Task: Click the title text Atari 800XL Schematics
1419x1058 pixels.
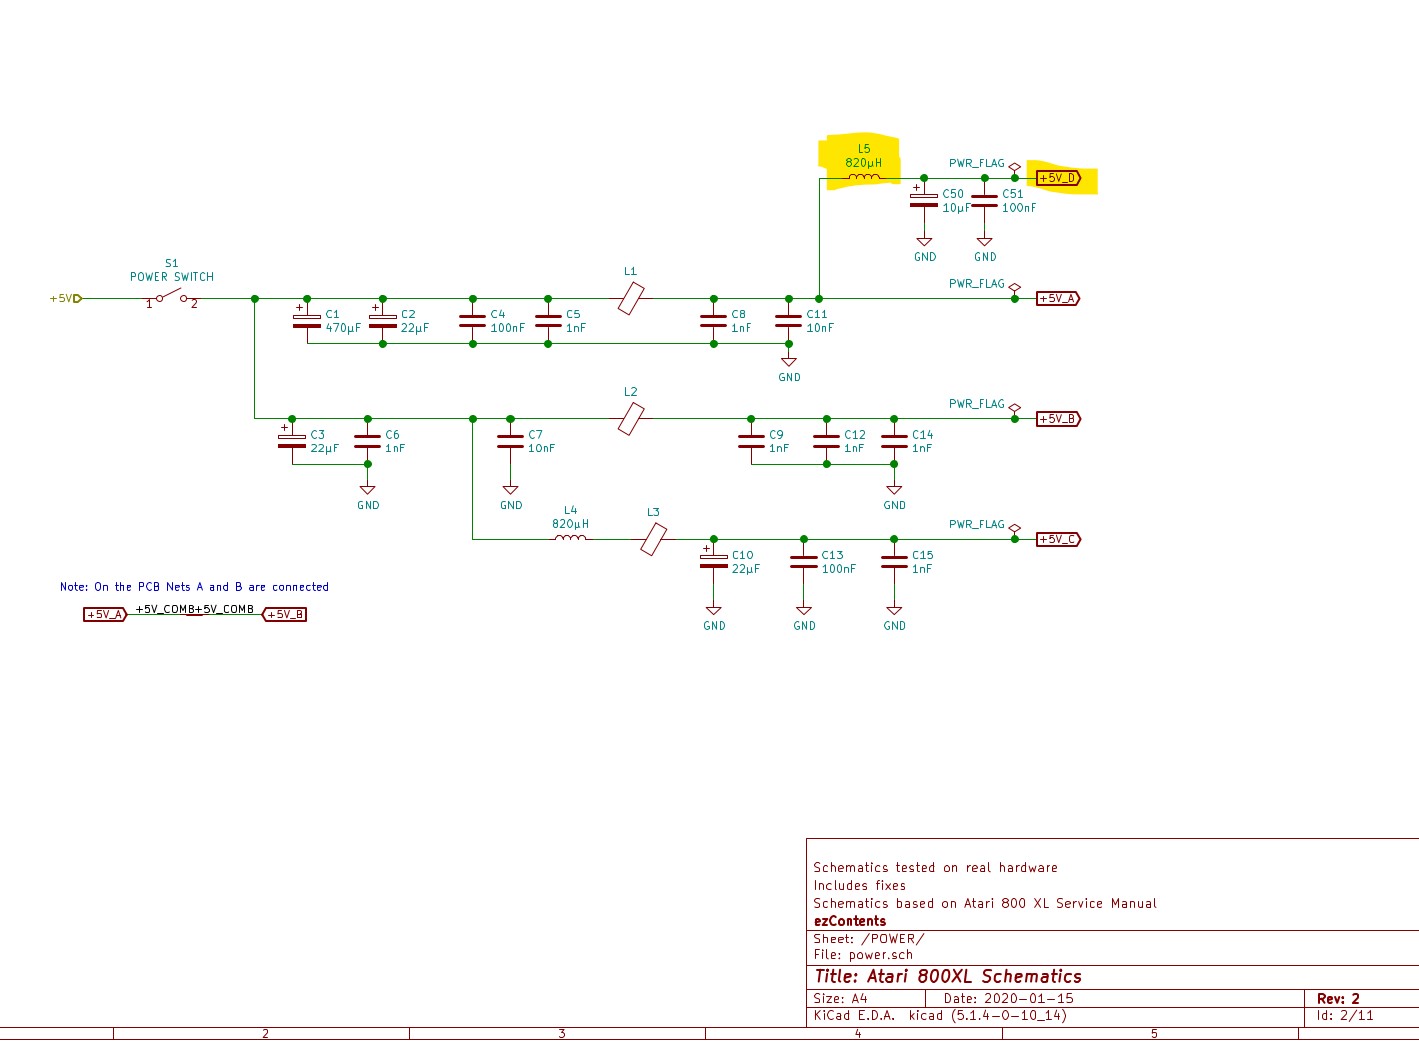Action: [x=947, y=976]
